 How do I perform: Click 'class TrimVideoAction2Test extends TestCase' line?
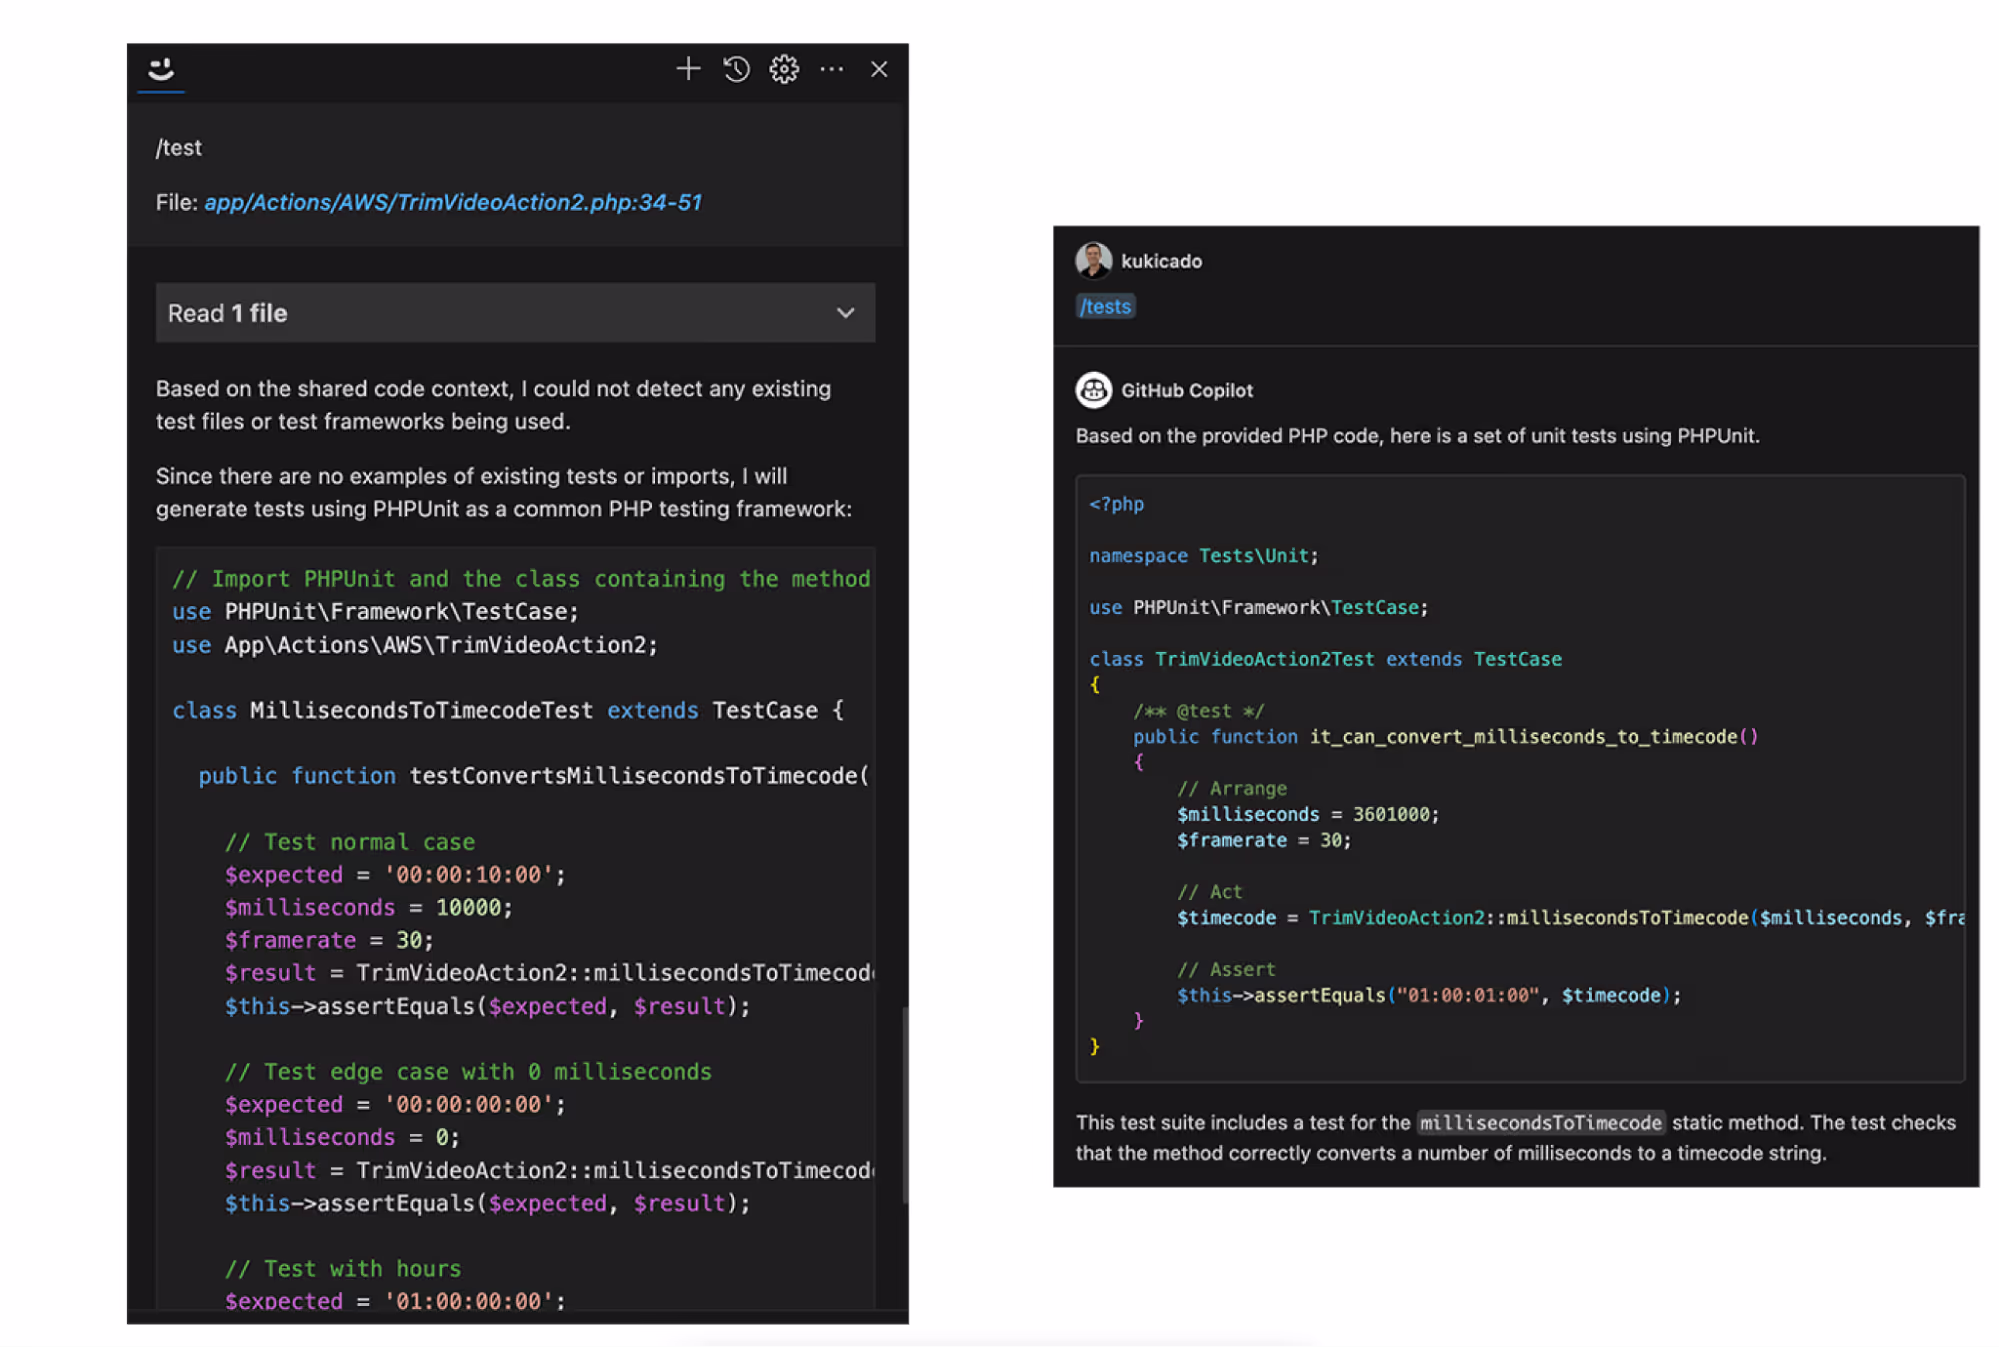[x=1326, y=659]
